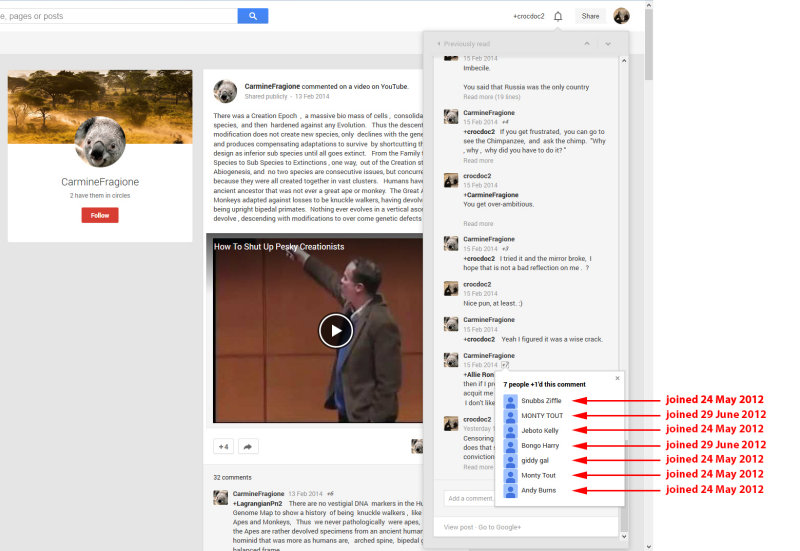Open giddy gal's avatar icon
Image resolution: width=800 pixels, height=551 pixels.
pos(510,461)
